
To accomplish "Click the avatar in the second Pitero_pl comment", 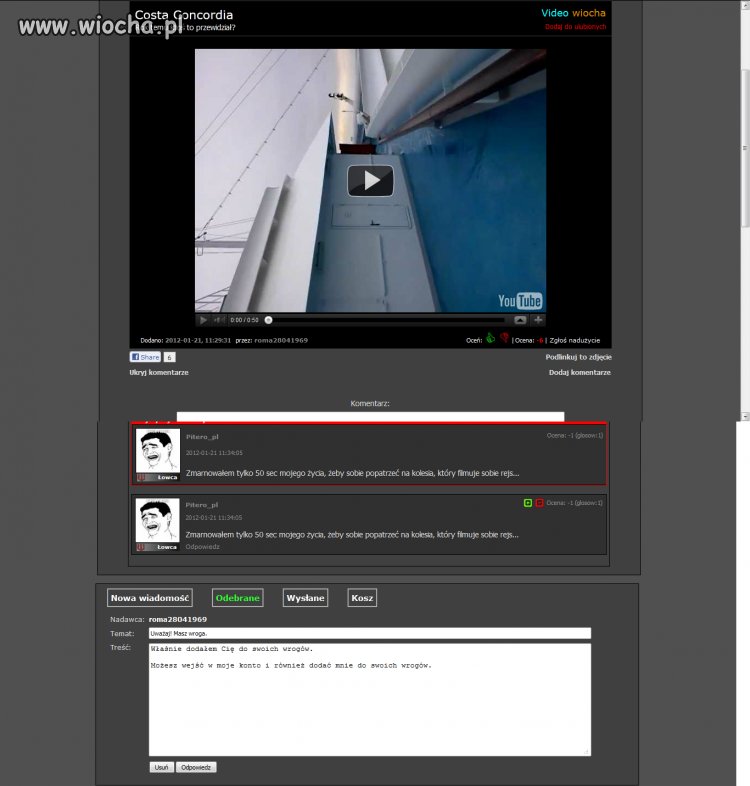I will 157,520.
